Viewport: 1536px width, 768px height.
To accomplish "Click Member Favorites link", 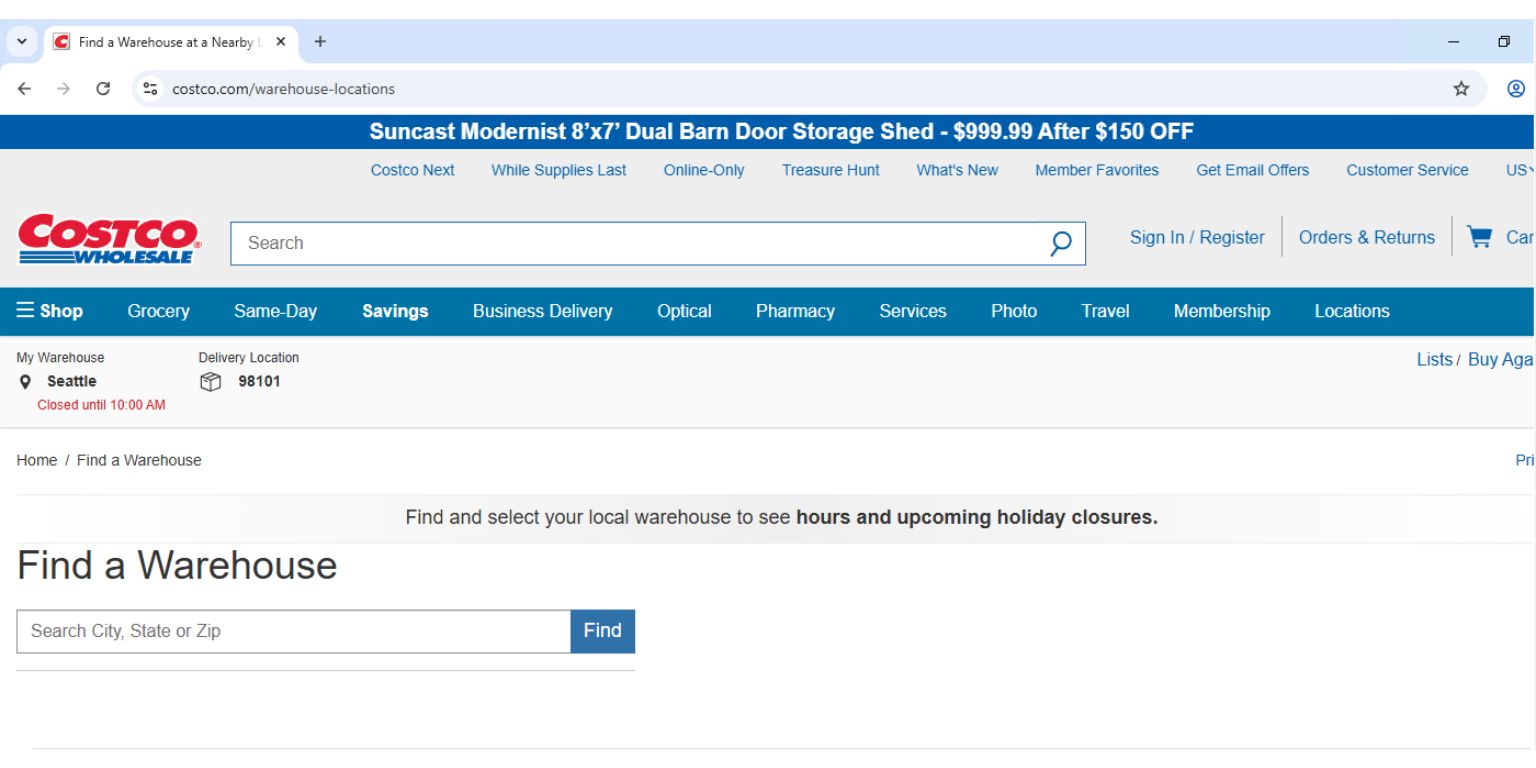I will [x=1097, y=170].
